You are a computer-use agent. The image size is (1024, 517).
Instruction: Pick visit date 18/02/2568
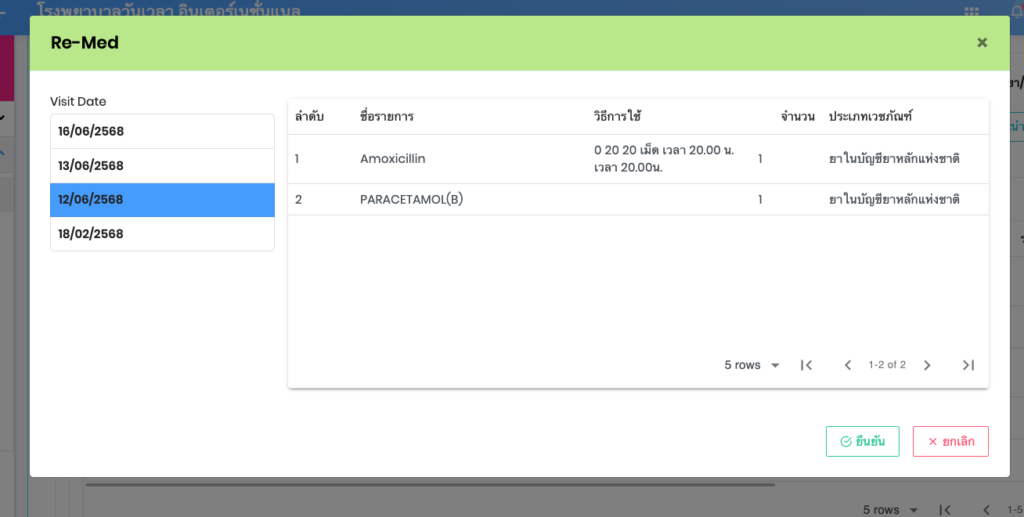(x=162, y=233)
